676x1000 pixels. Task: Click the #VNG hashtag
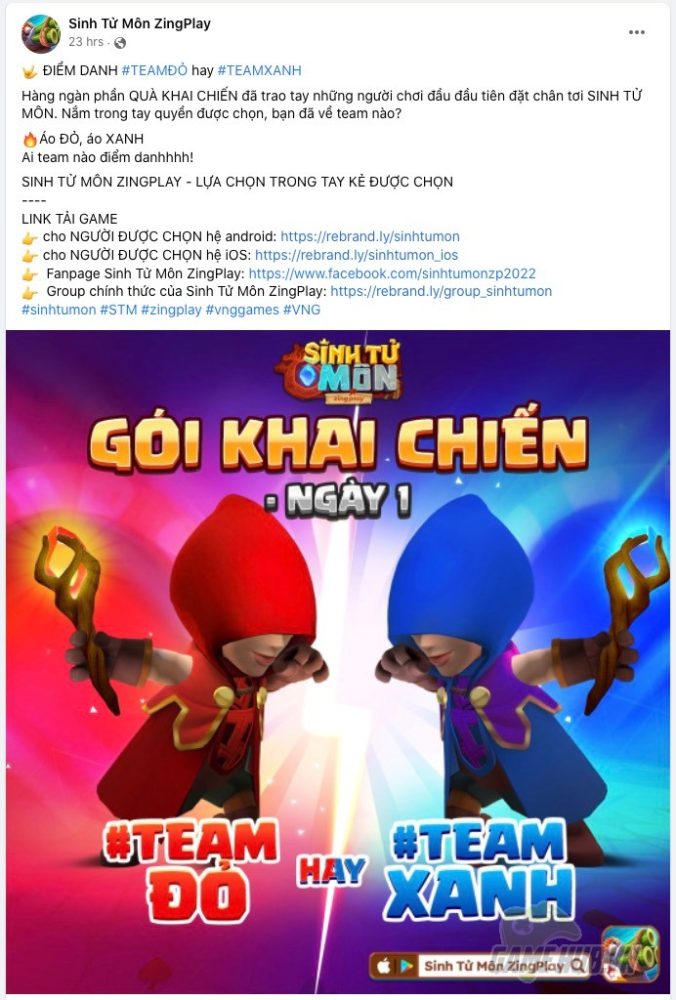coord(302,310)
